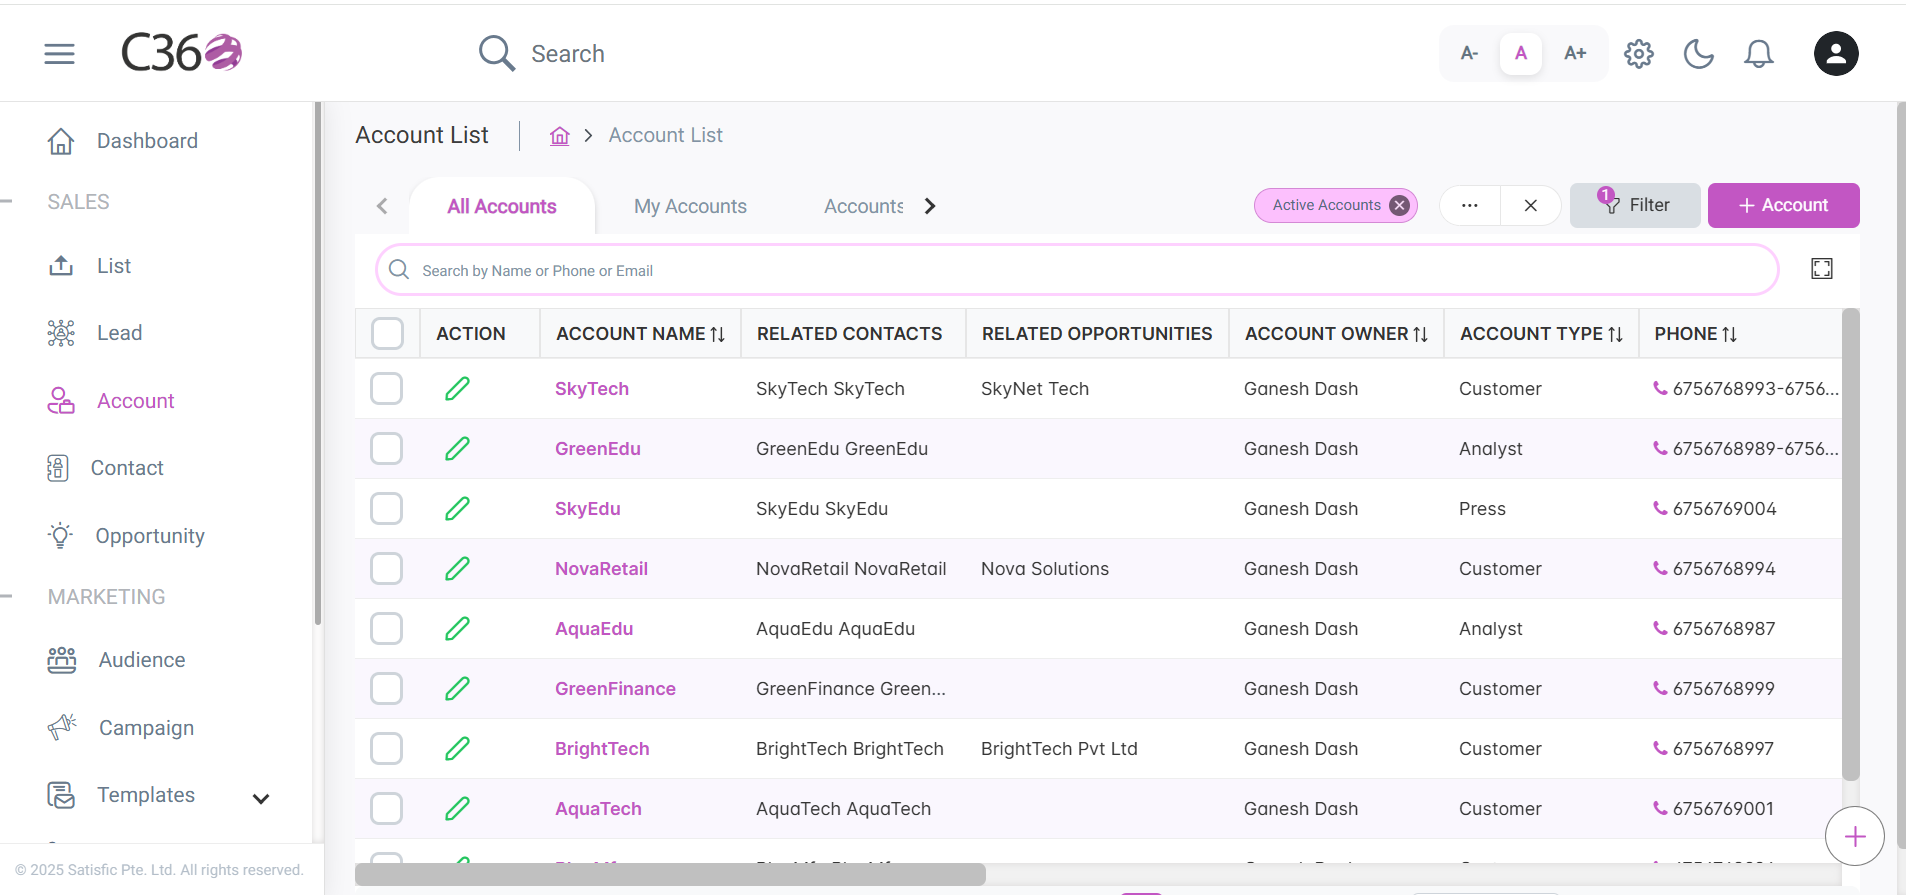The width and height of the screenshot is (1906, 895).
Task: Open the NovaRetail account link
Action: (601, 569)
